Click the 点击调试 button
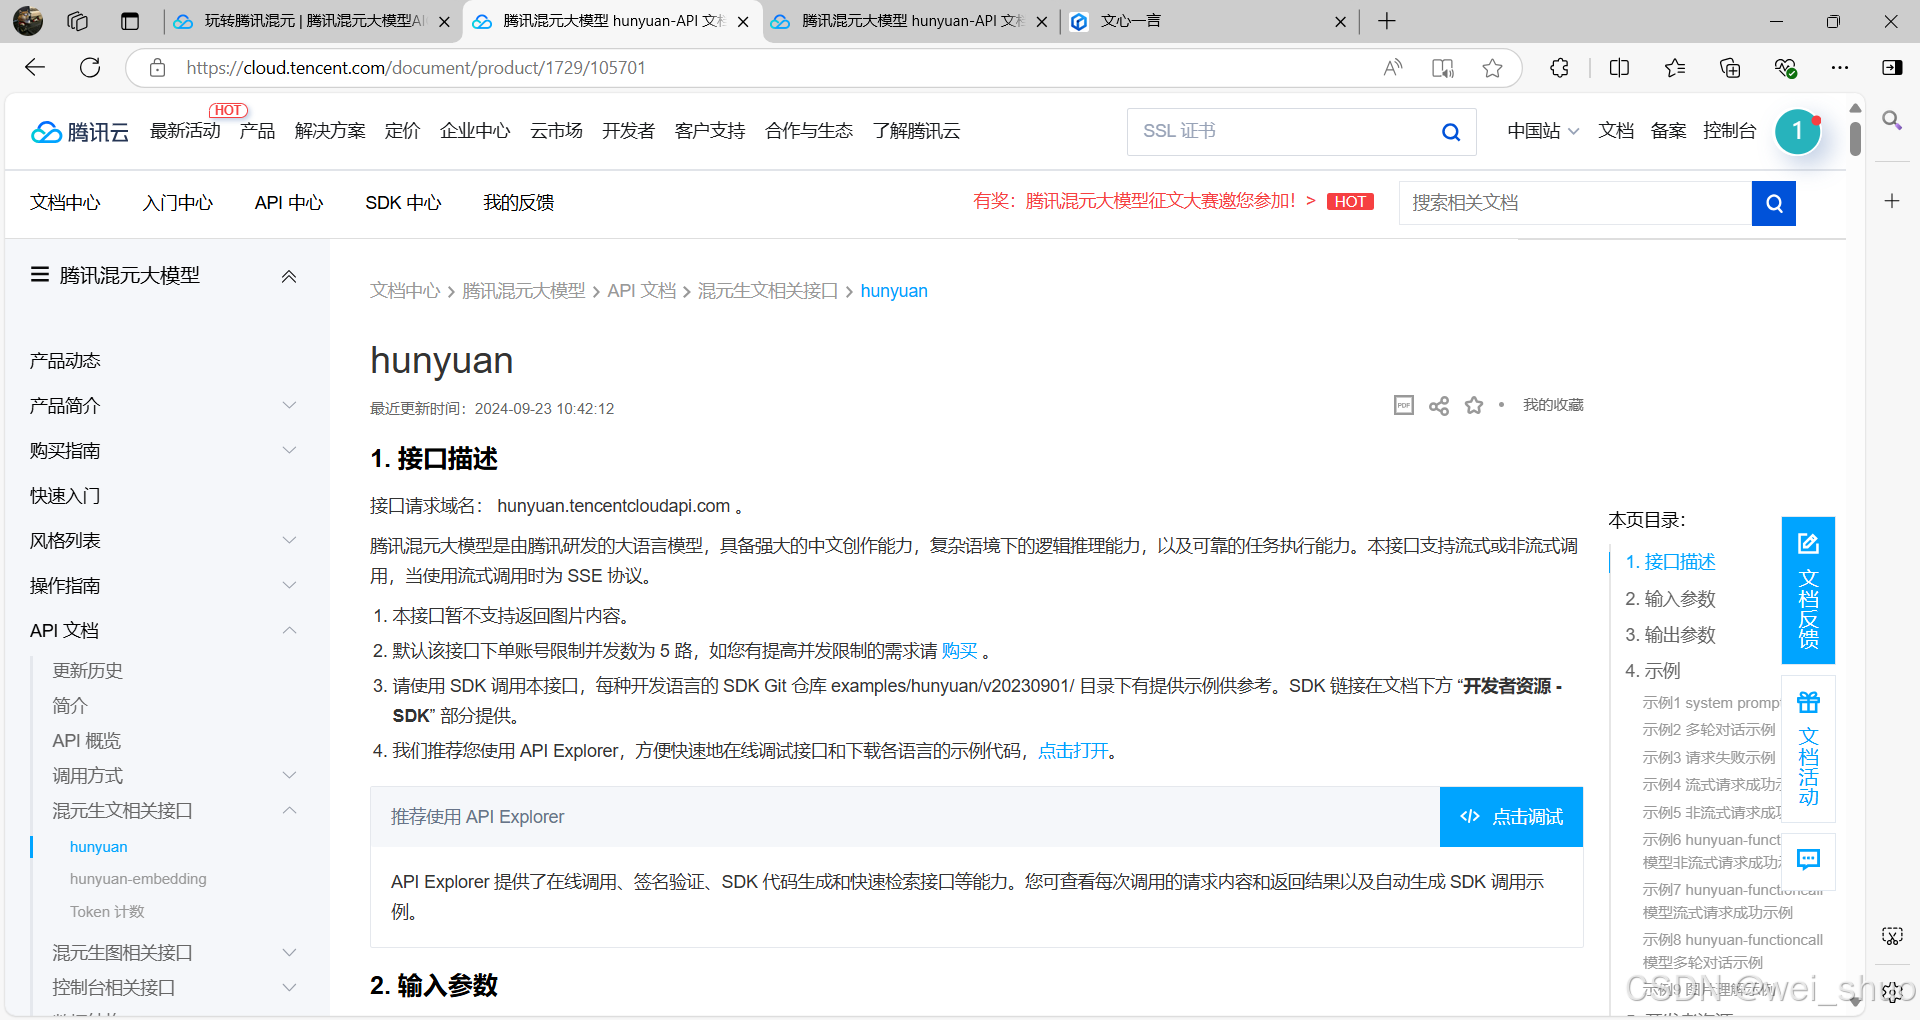This screenshot has width=1920, height=1020. [x=1511, y=817]
